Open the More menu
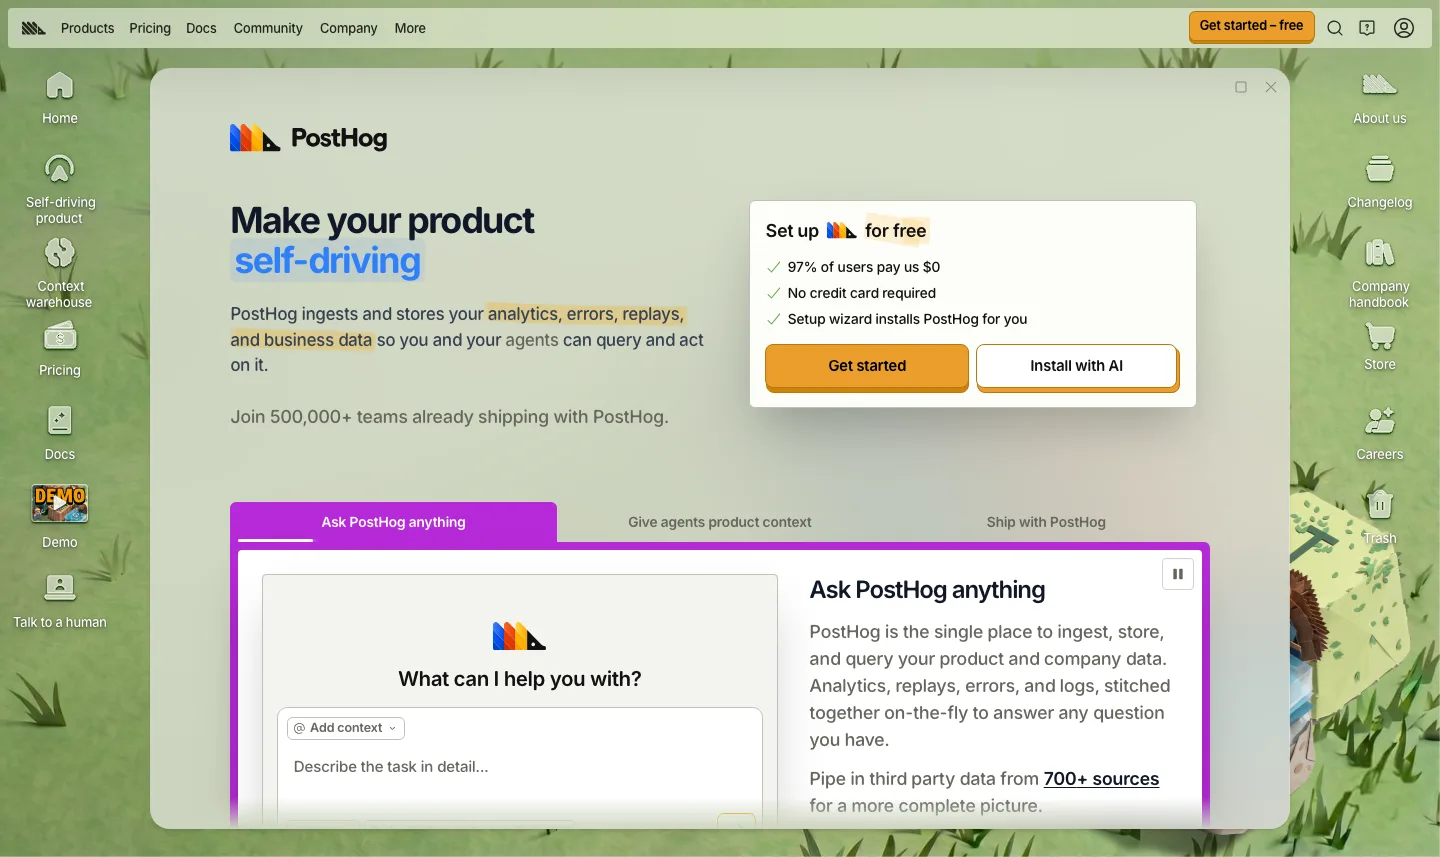Screen dimensions: 1440x857 (x=410, y=28)
